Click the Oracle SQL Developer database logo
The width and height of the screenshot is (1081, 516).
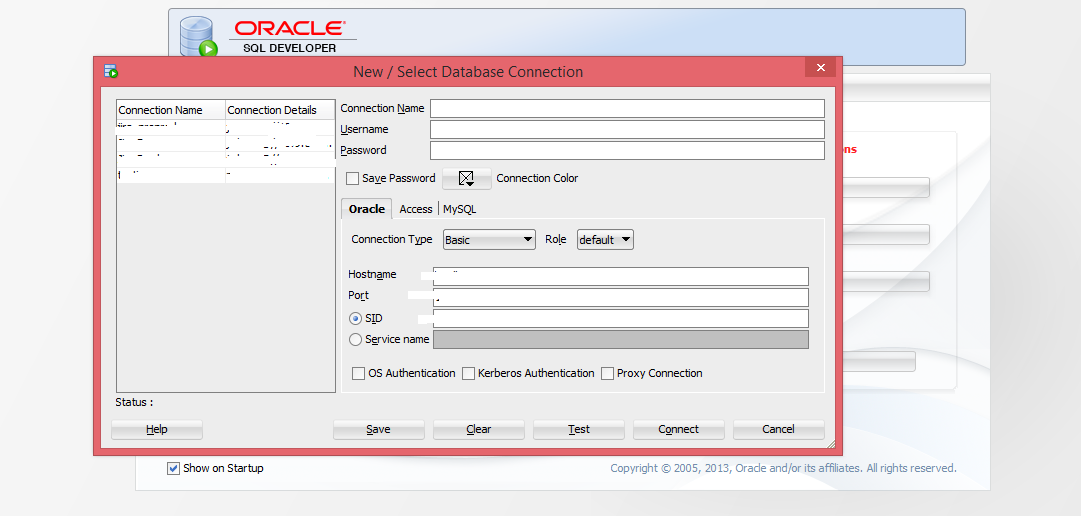pos(199,37)
